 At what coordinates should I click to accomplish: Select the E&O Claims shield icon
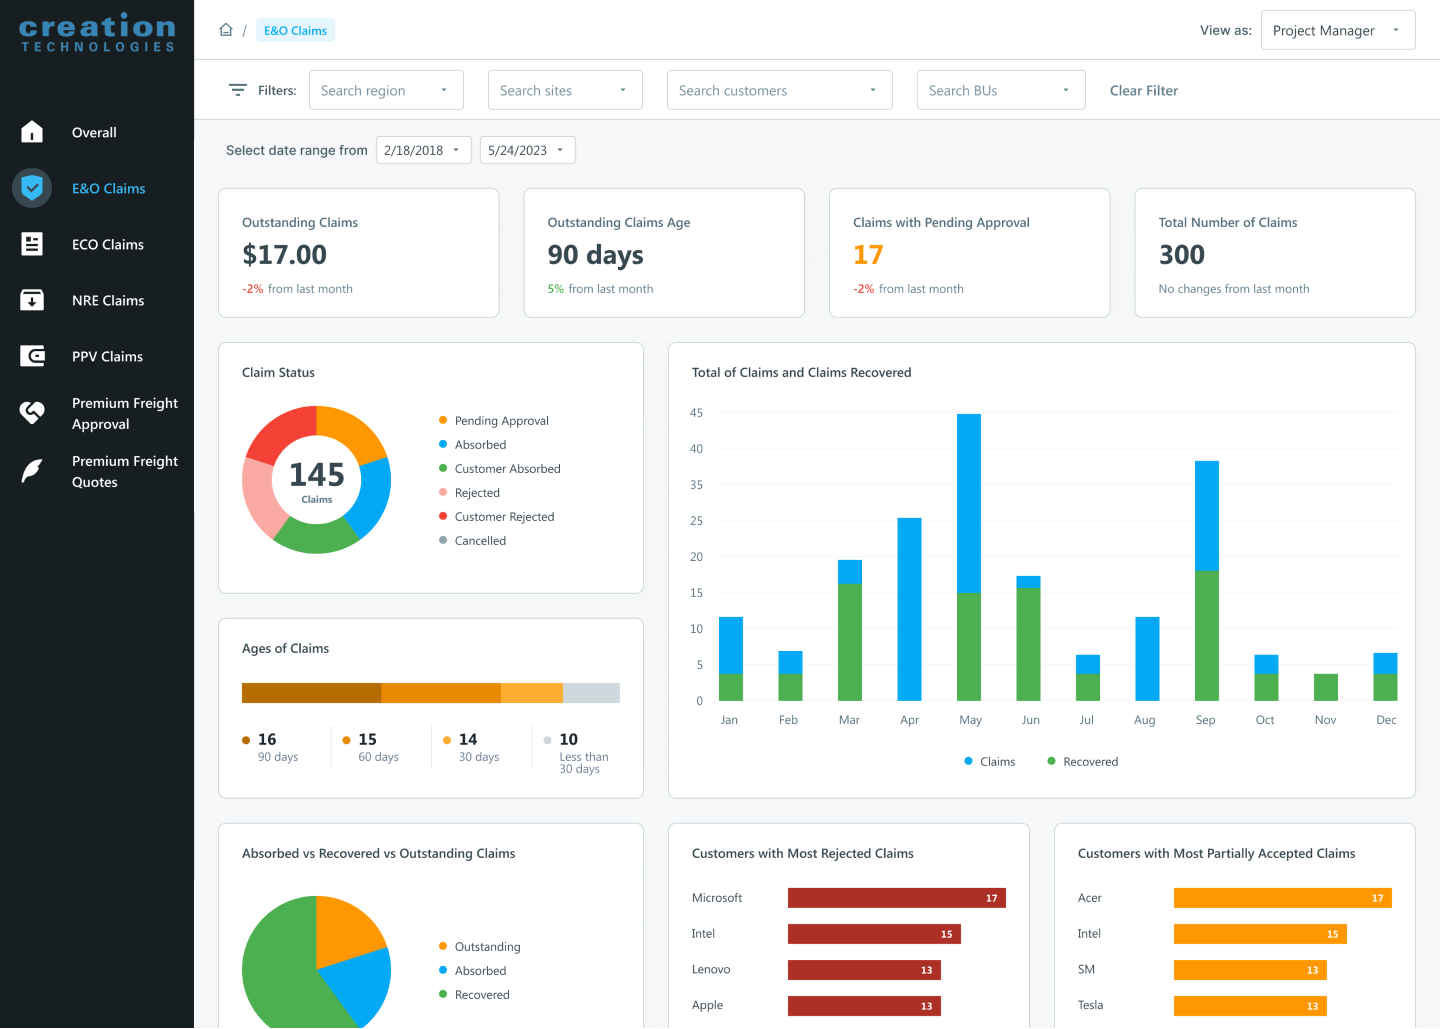(x=32, y=188)
